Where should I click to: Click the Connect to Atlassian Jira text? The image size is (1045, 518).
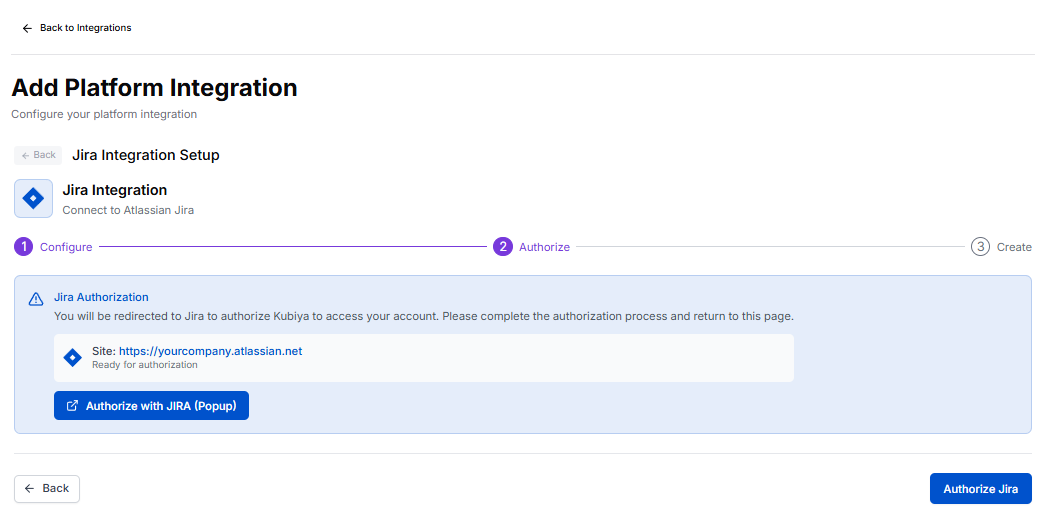pos(128,210)
